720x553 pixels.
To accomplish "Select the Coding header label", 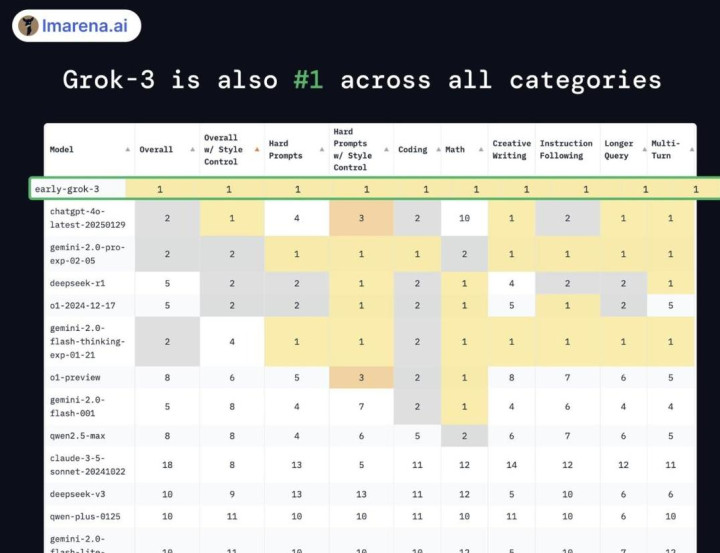I will coord(412,149).
